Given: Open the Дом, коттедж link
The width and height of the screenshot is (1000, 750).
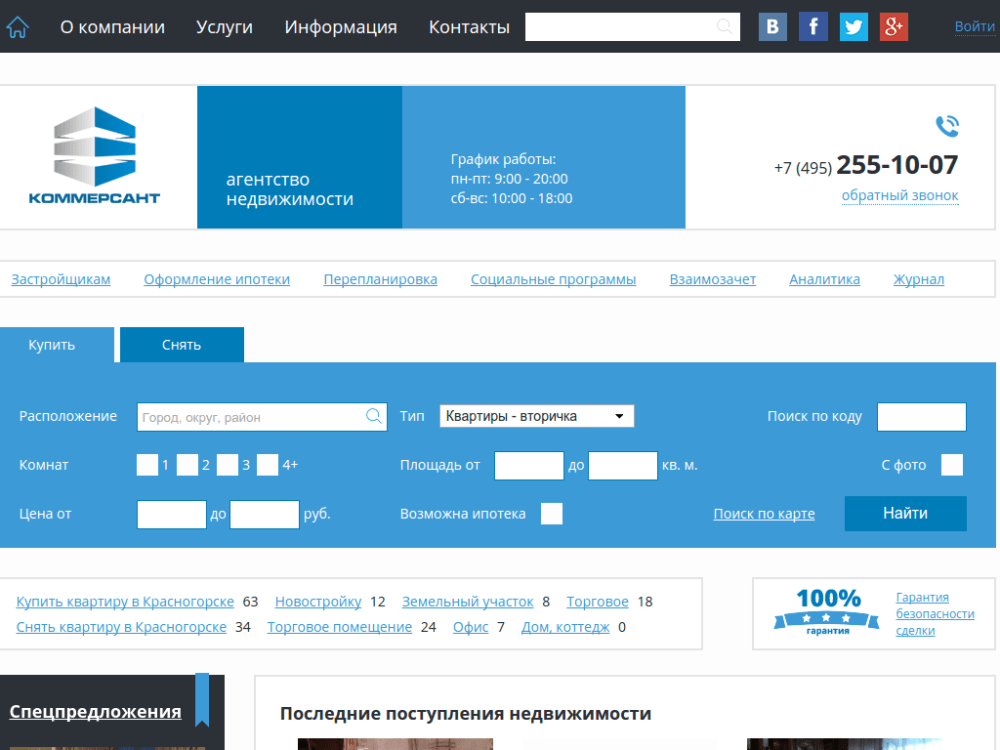Looking at the screenshot, I should 565,627.
